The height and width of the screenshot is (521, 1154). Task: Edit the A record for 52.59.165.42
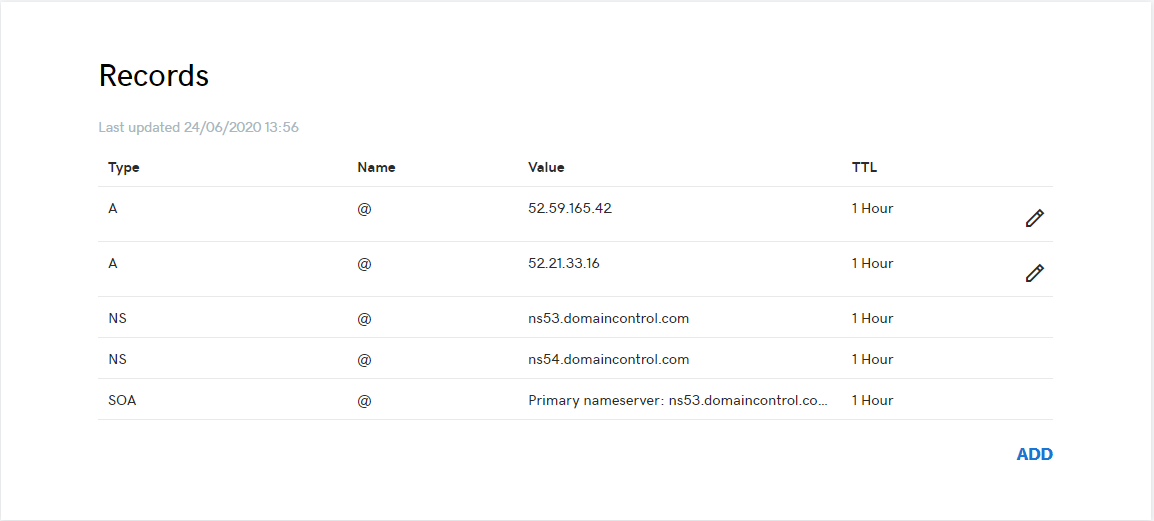(x=1034, y=218)
